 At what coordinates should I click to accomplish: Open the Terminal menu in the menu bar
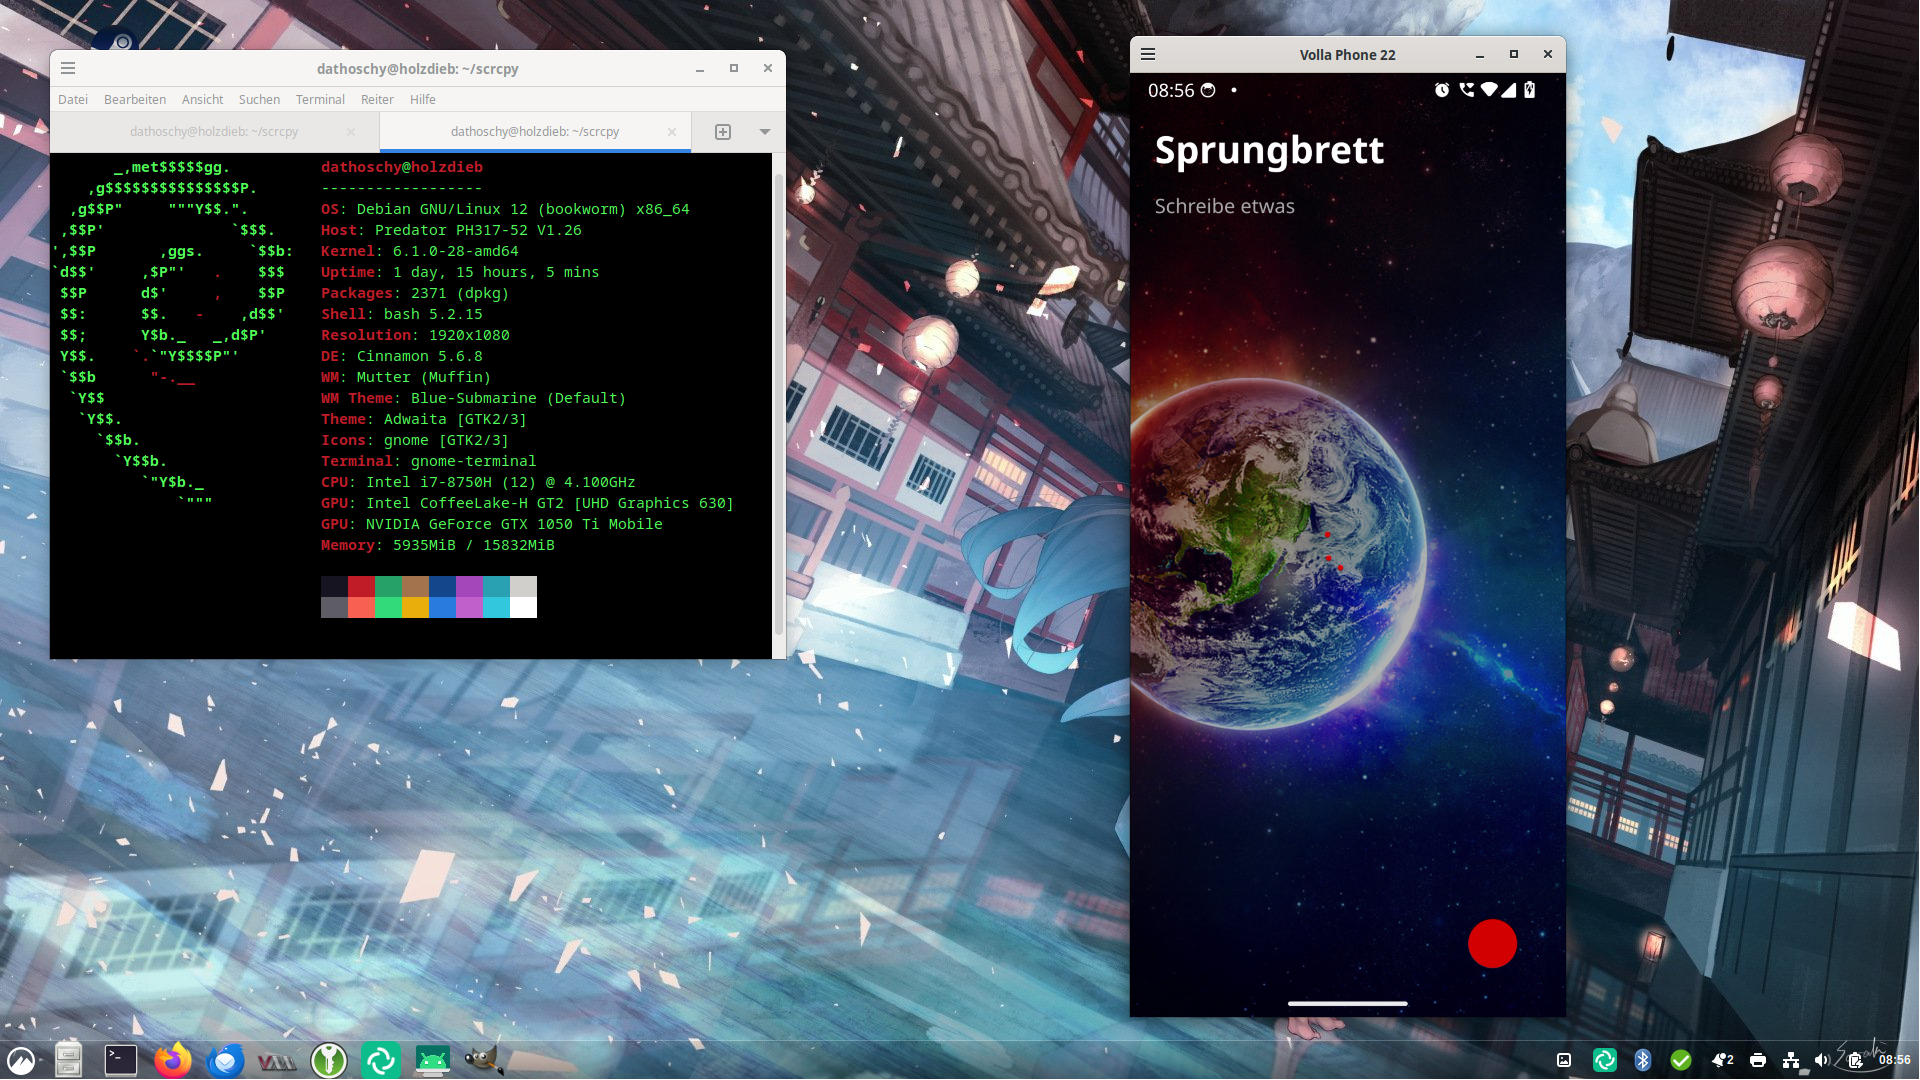(x=319, y=99)
